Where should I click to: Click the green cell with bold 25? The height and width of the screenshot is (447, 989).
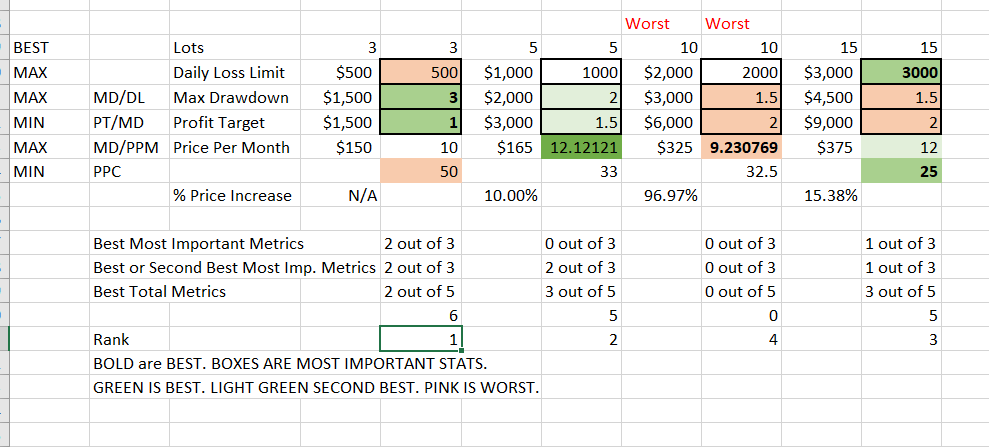901,171
